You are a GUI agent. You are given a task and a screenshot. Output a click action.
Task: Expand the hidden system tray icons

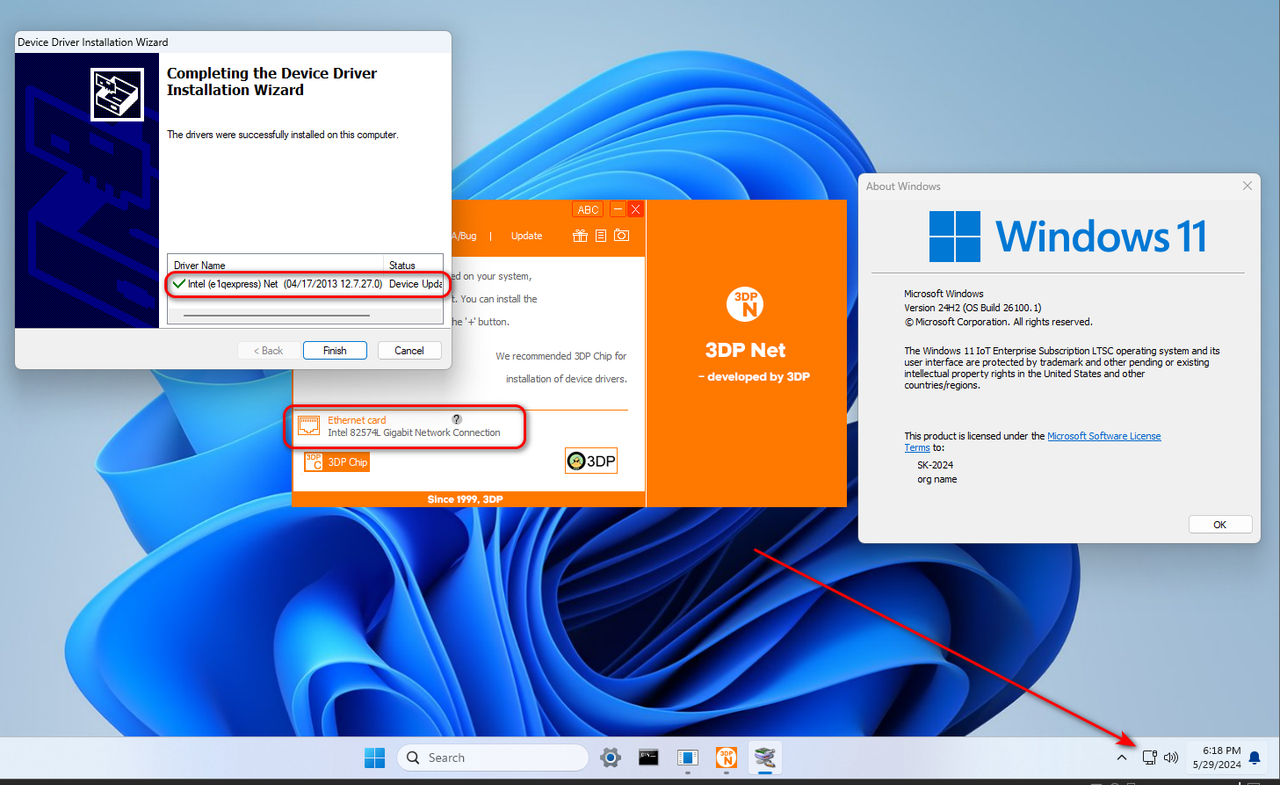coord(1121,758)
